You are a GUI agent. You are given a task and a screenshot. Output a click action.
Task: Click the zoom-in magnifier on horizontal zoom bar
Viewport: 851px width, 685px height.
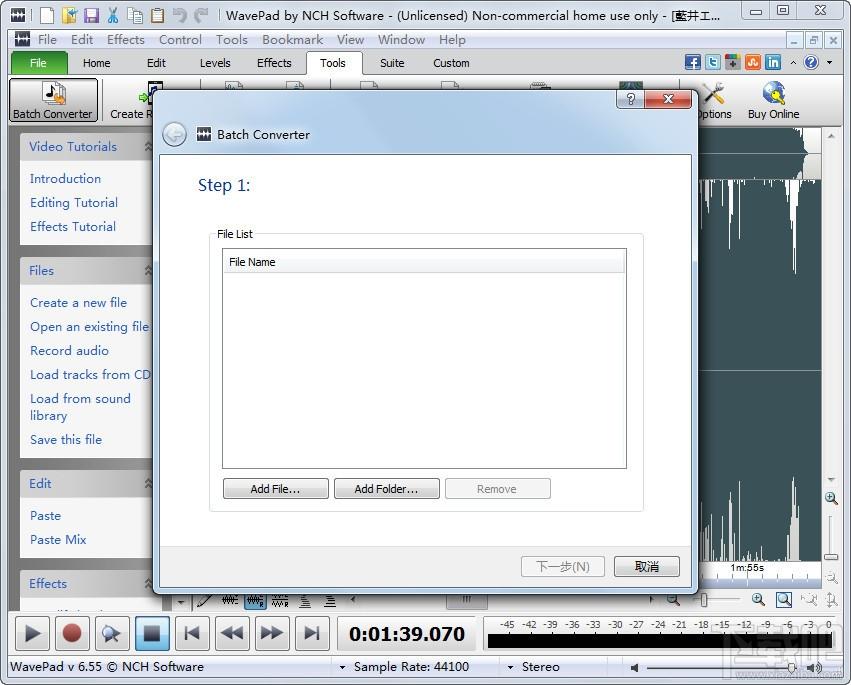(758, 599)
